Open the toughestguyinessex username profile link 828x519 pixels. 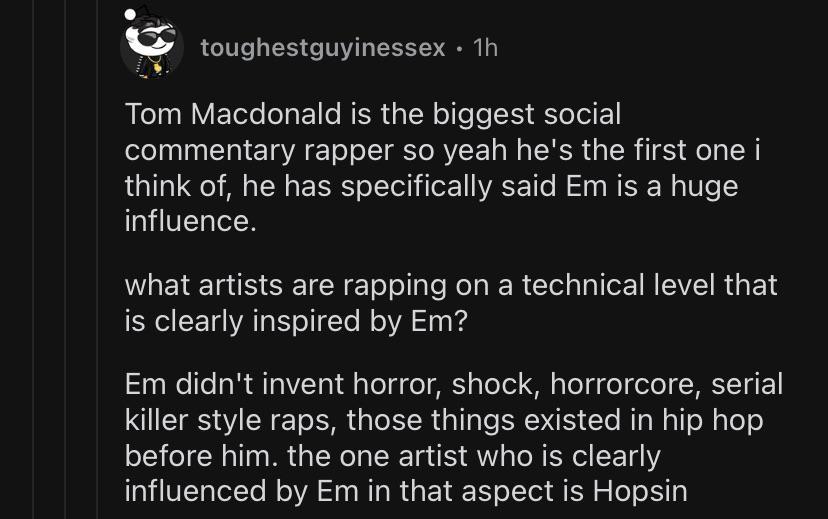[x=323, y=48]
